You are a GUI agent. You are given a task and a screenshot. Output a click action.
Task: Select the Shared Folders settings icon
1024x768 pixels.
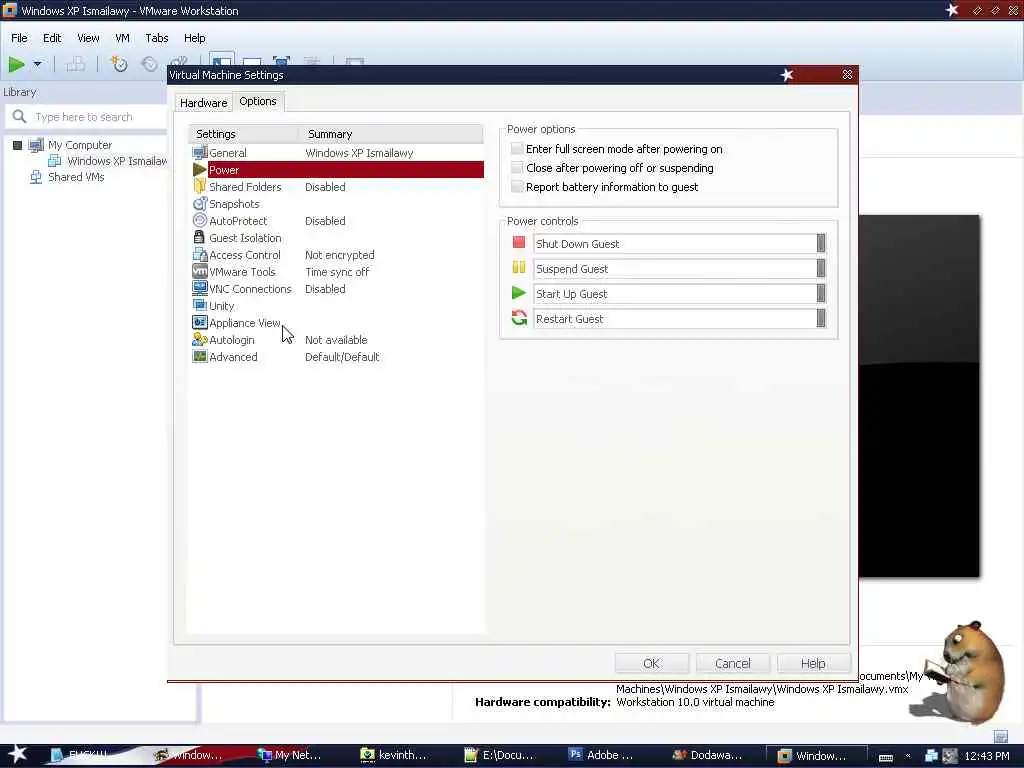coord(200,187)
